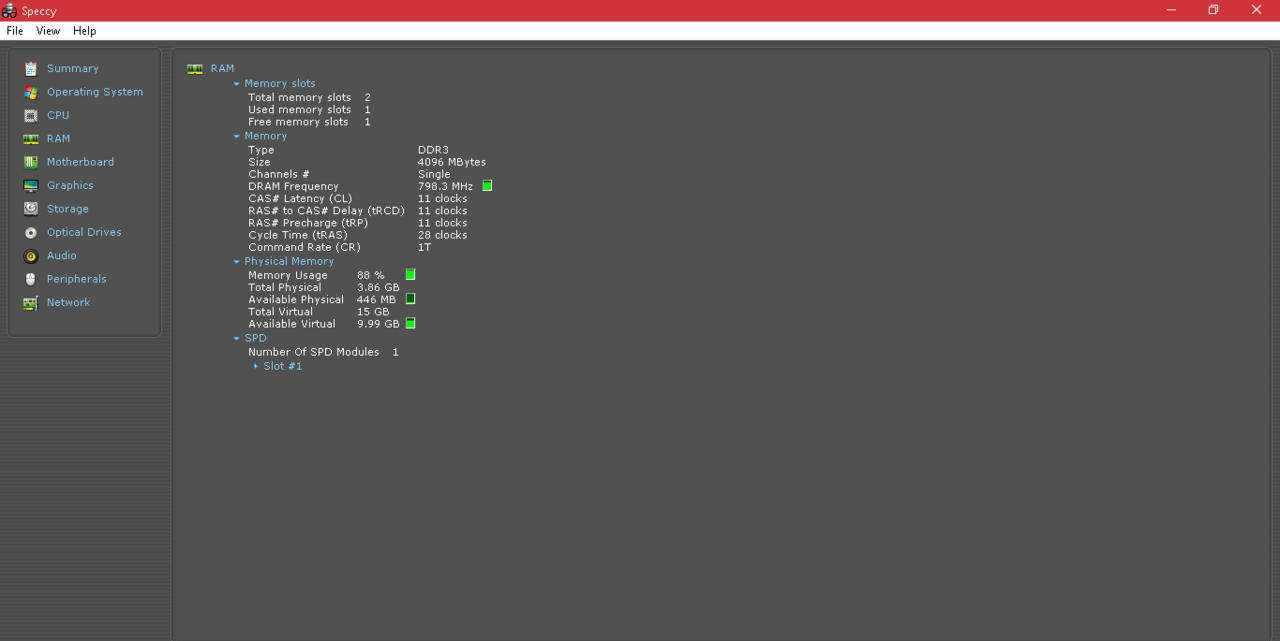Collapse the Memory slots section
The image size is (1280, 641).
click(x=237, y=84)
